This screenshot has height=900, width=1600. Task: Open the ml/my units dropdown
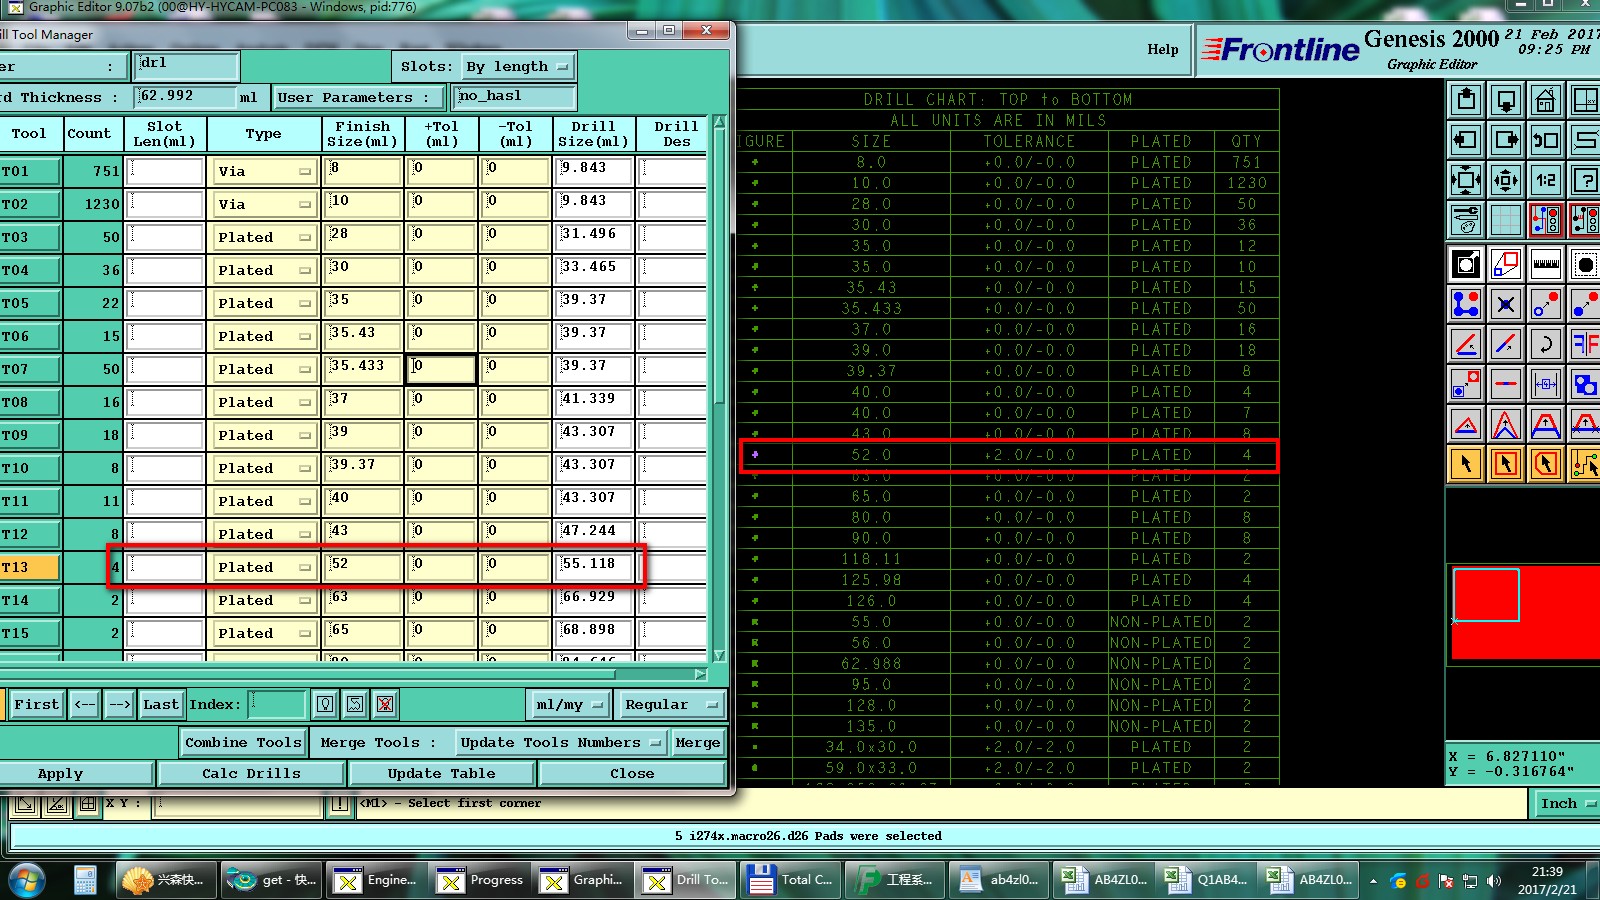(569, 705)
